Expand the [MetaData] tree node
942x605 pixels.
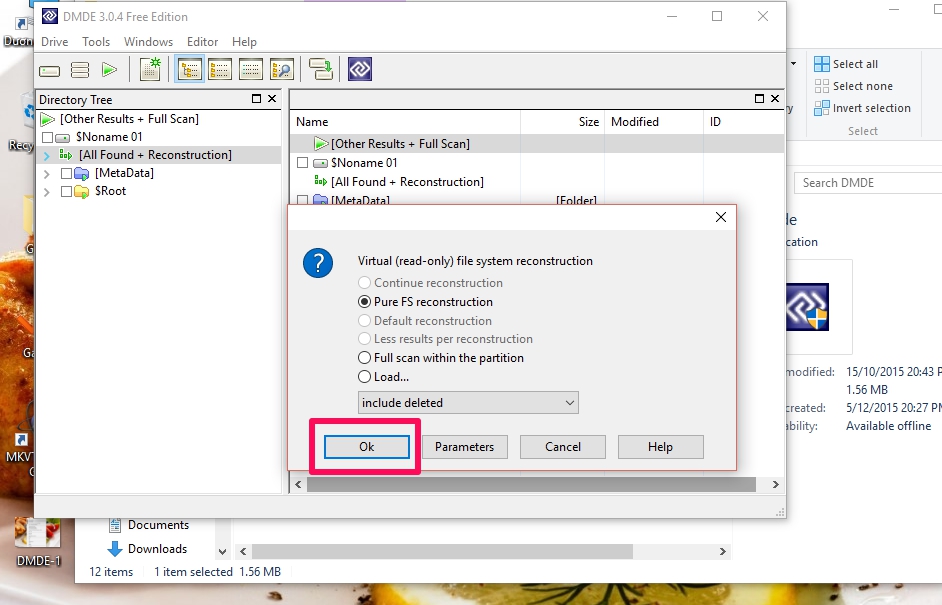coord(47,174)
